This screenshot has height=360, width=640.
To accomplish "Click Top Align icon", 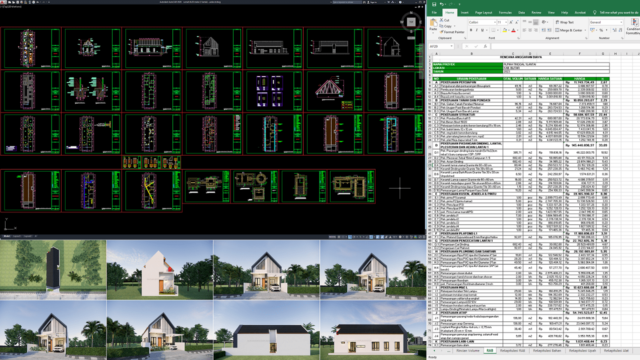I will [524, 22].
